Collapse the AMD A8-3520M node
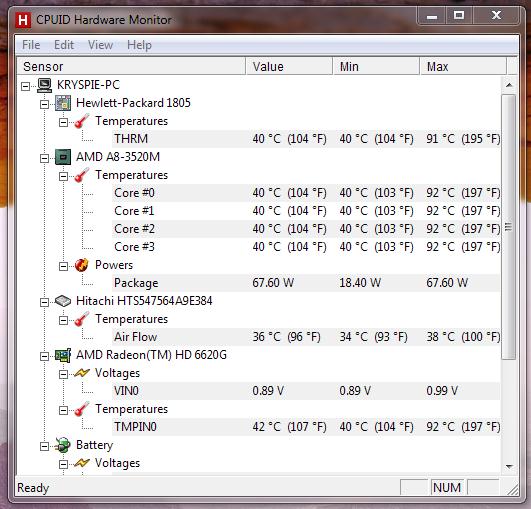Image resolution: width=531 pixels, height=509 pixels. tap(44, 158)
